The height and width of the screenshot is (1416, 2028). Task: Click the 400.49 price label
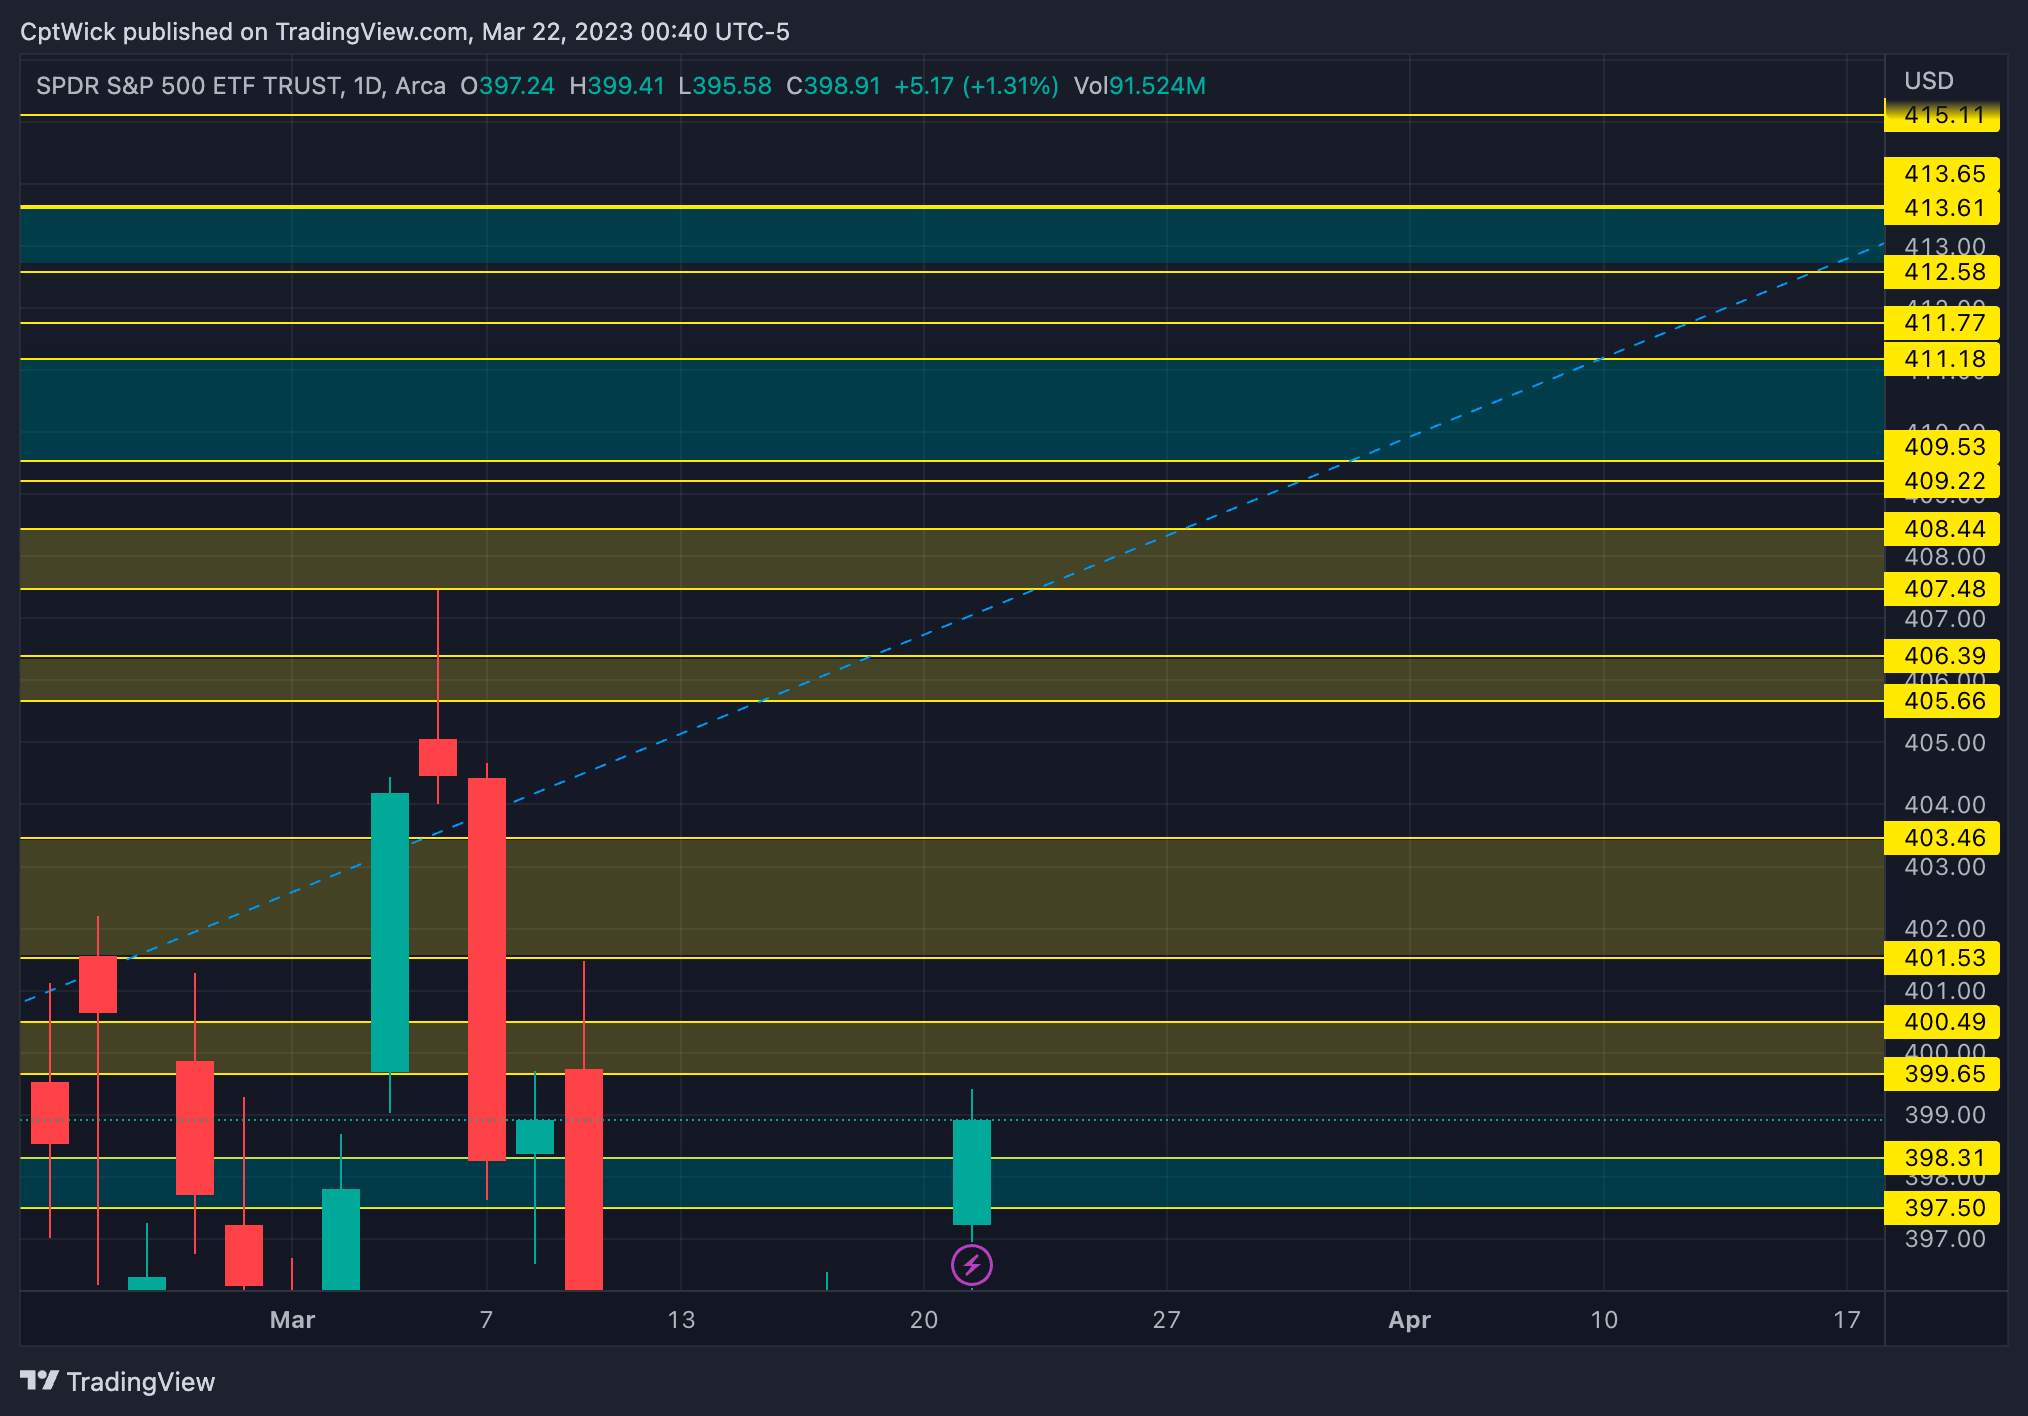click(x=1942, y=1022)
